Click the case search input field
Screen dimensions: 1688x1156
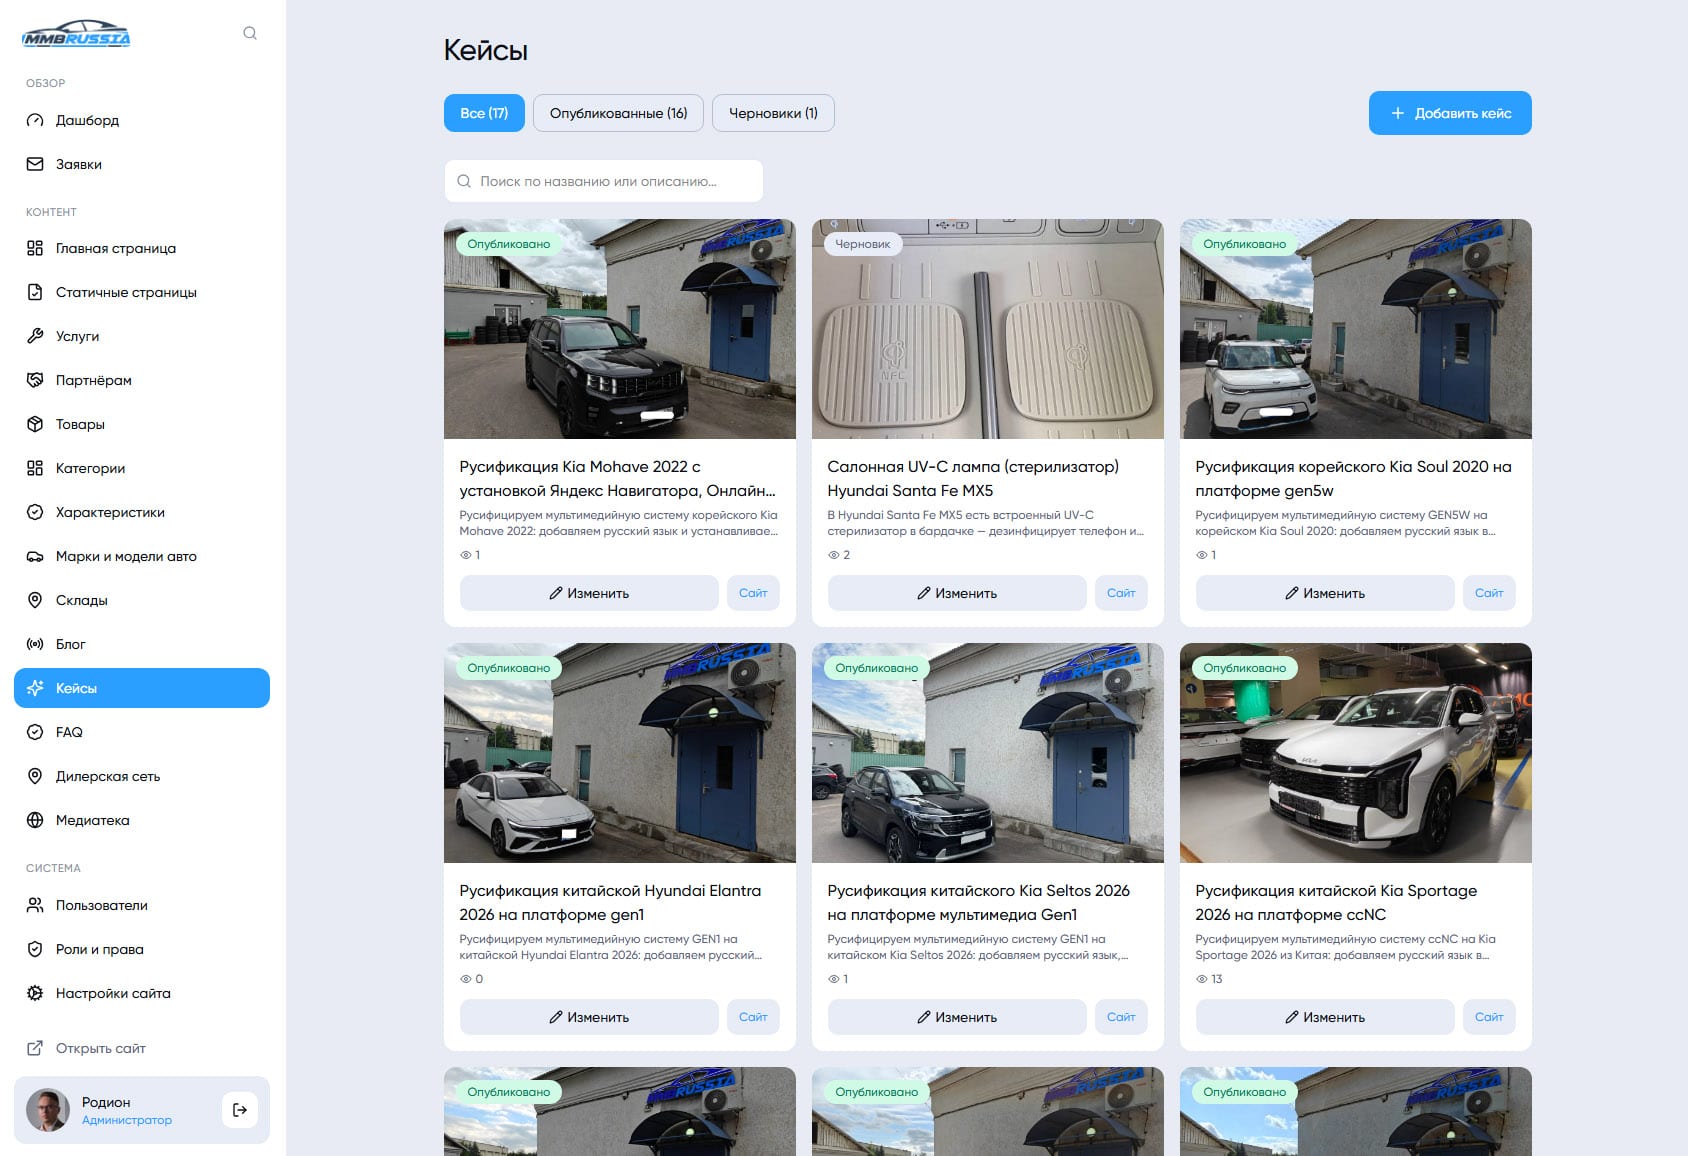(x=604, y=181)
